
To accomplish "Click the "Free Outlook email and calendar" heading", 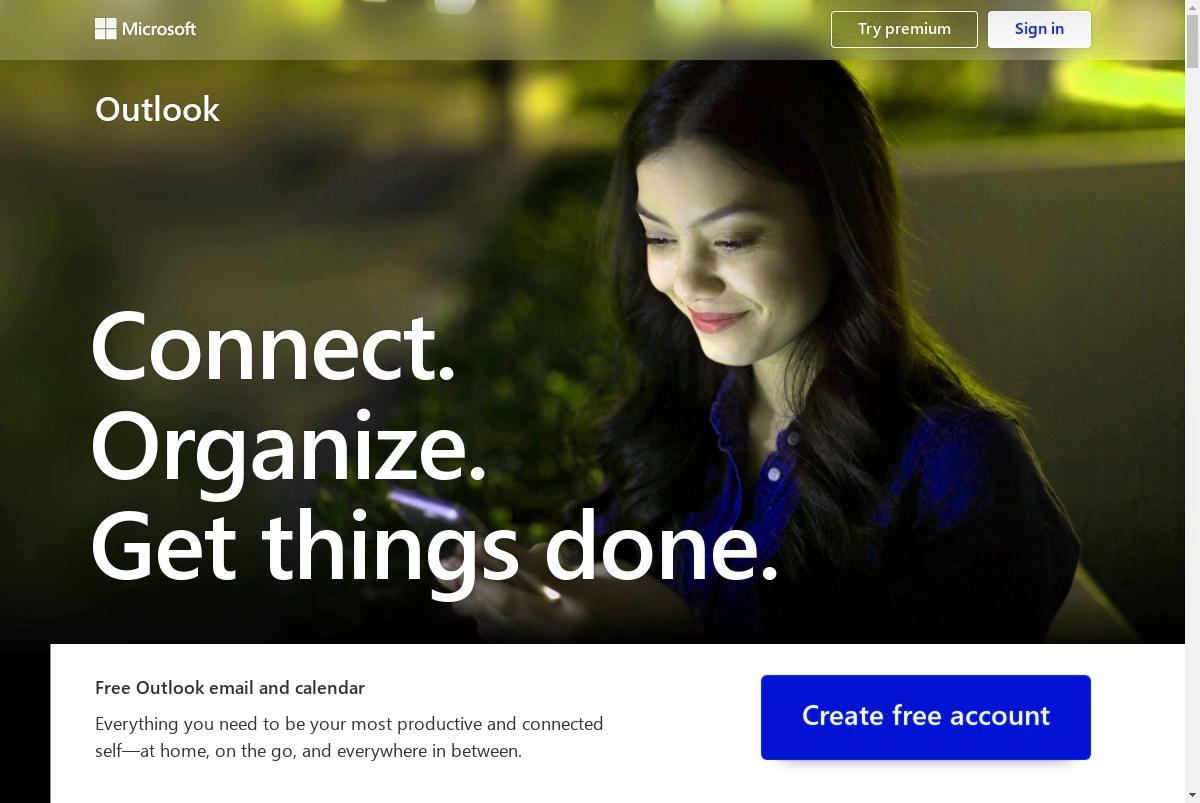I will tap(230, 688).
